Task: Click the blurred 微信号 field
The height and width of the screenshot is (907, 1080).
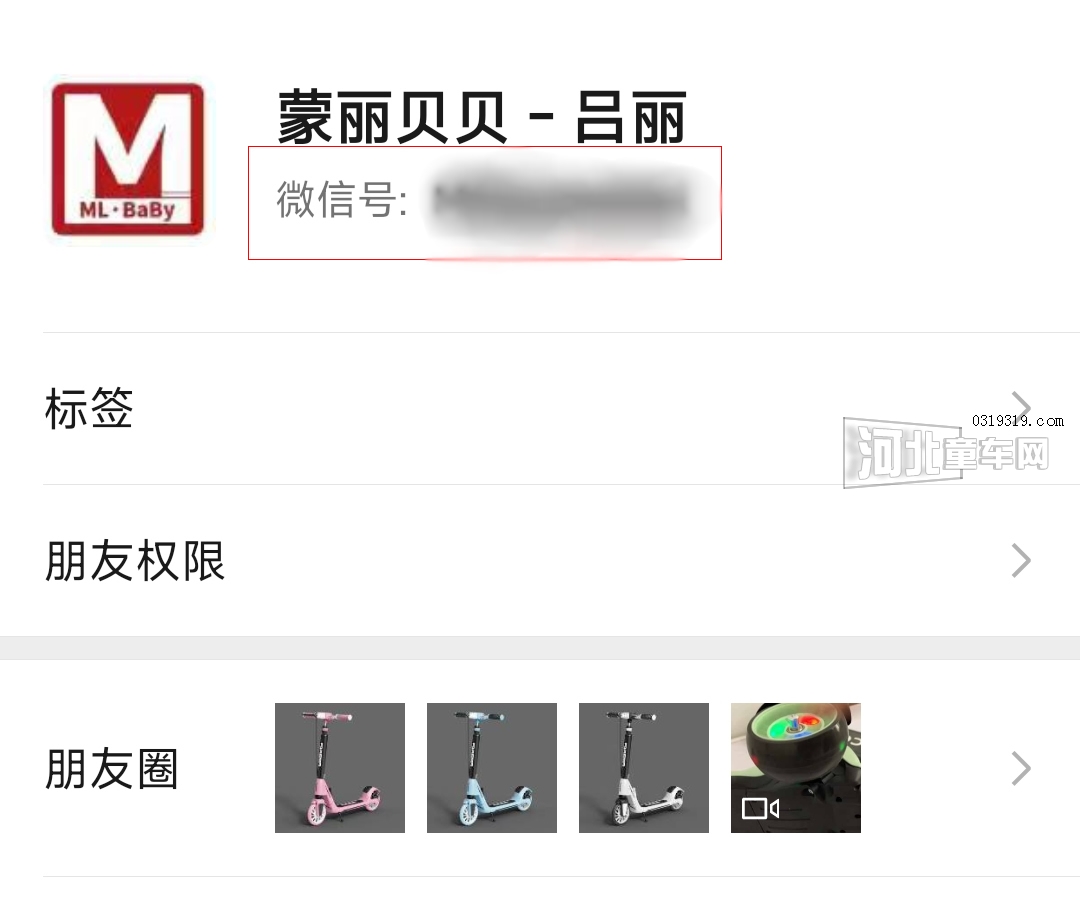Action: 559,201
